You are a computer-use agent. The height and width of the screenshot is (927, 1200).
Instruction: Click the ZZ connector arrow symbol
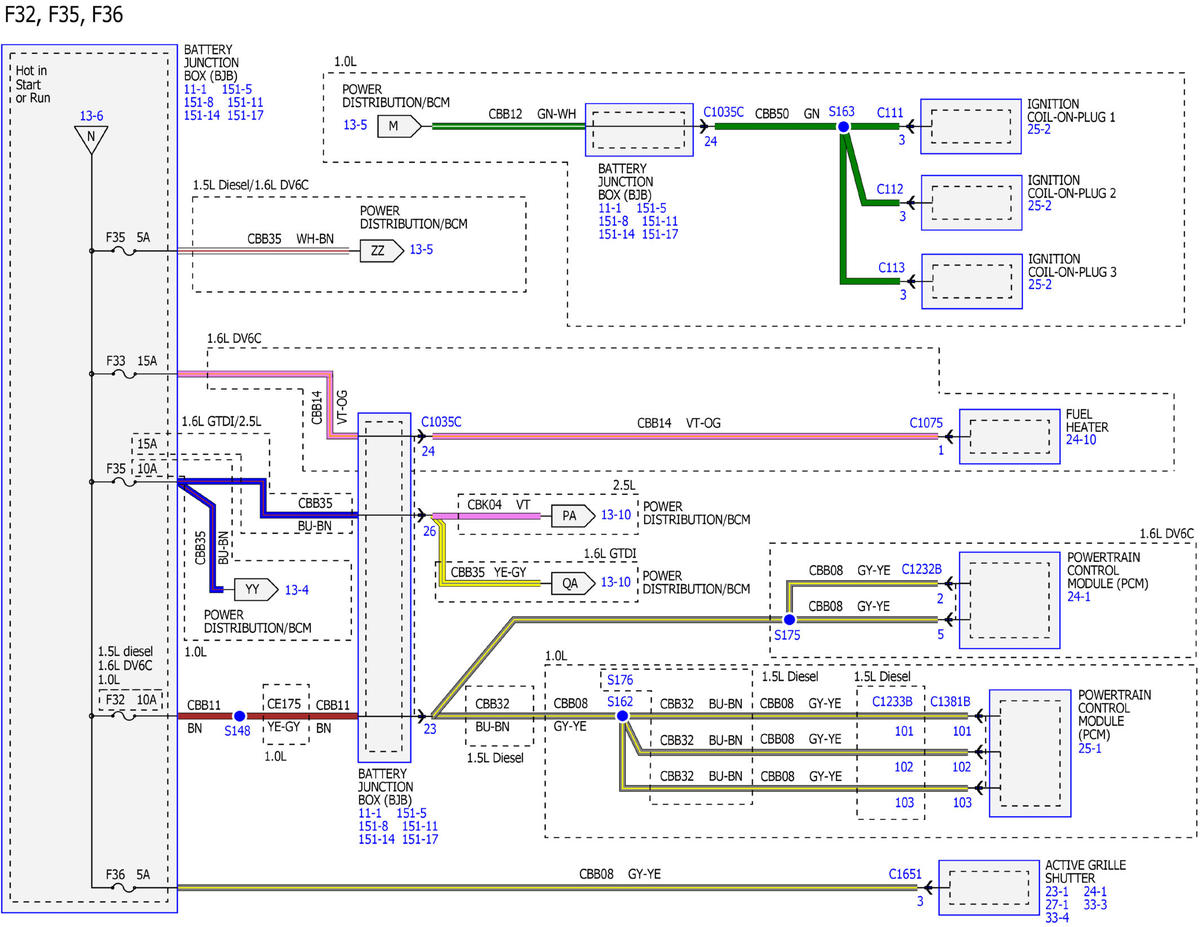pos(381,251)
